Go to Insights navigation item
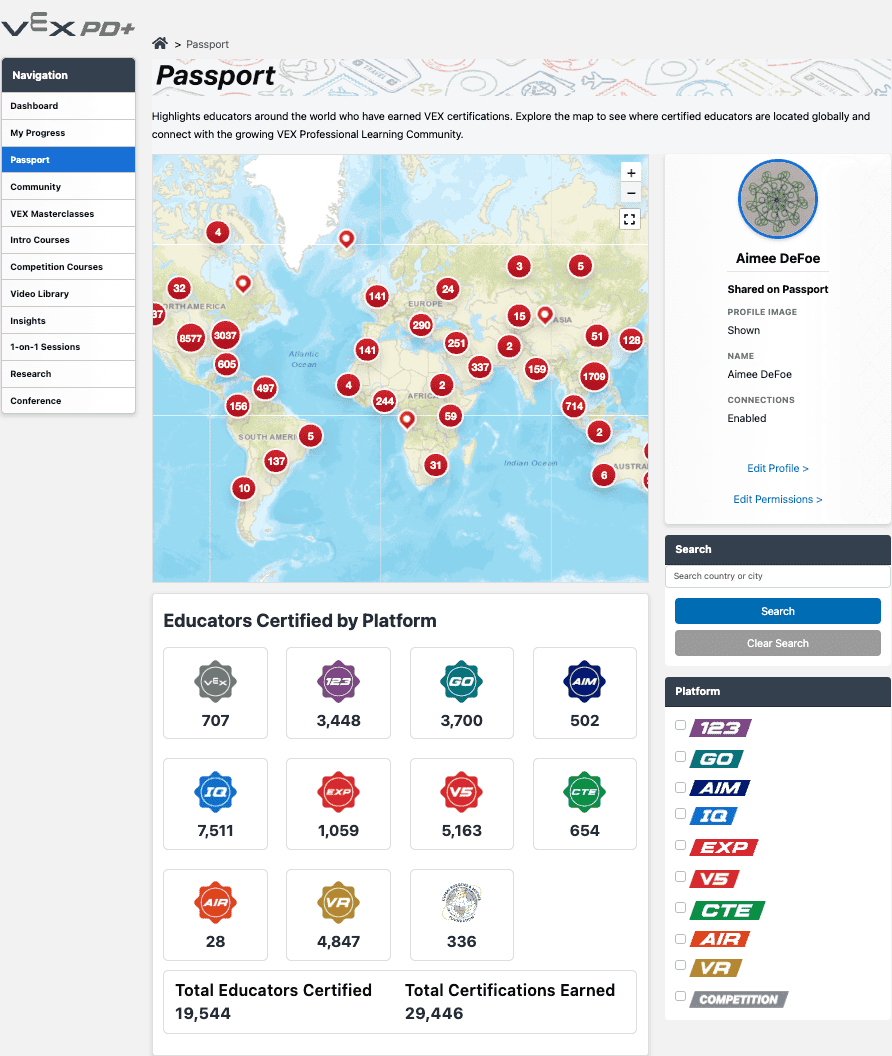892x1056 pixels. pyautogui.click(x=68, y=321)
